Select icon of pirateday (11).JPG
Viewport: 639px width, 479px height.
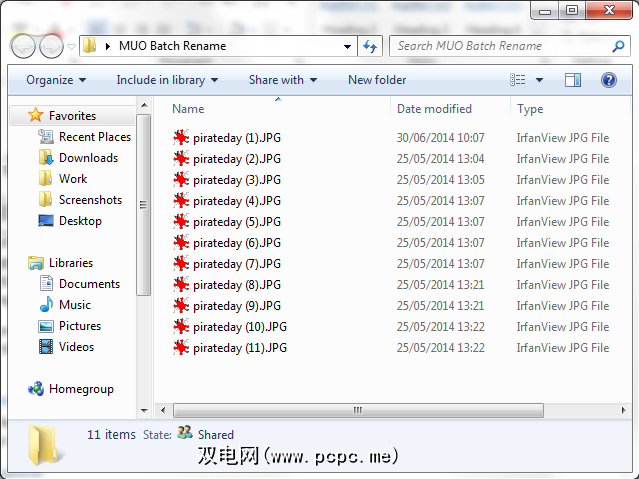[x=181, y=347]
